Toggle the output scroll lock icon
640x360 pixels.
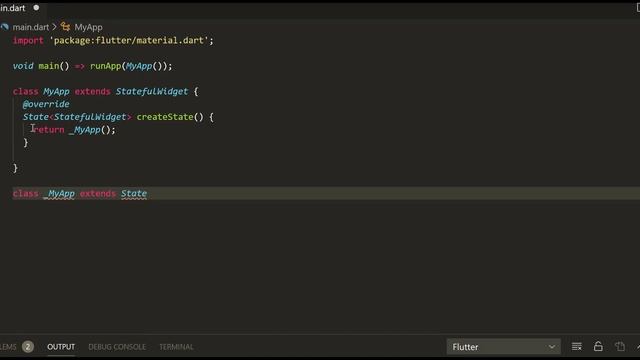(x=598, y=347)
